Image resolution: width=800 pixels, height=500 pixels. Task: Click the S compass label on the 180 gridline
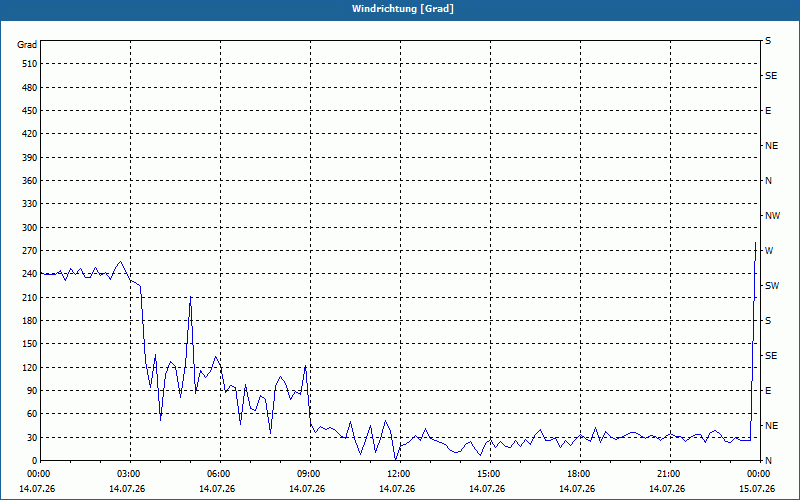click(x=768, y=321)
